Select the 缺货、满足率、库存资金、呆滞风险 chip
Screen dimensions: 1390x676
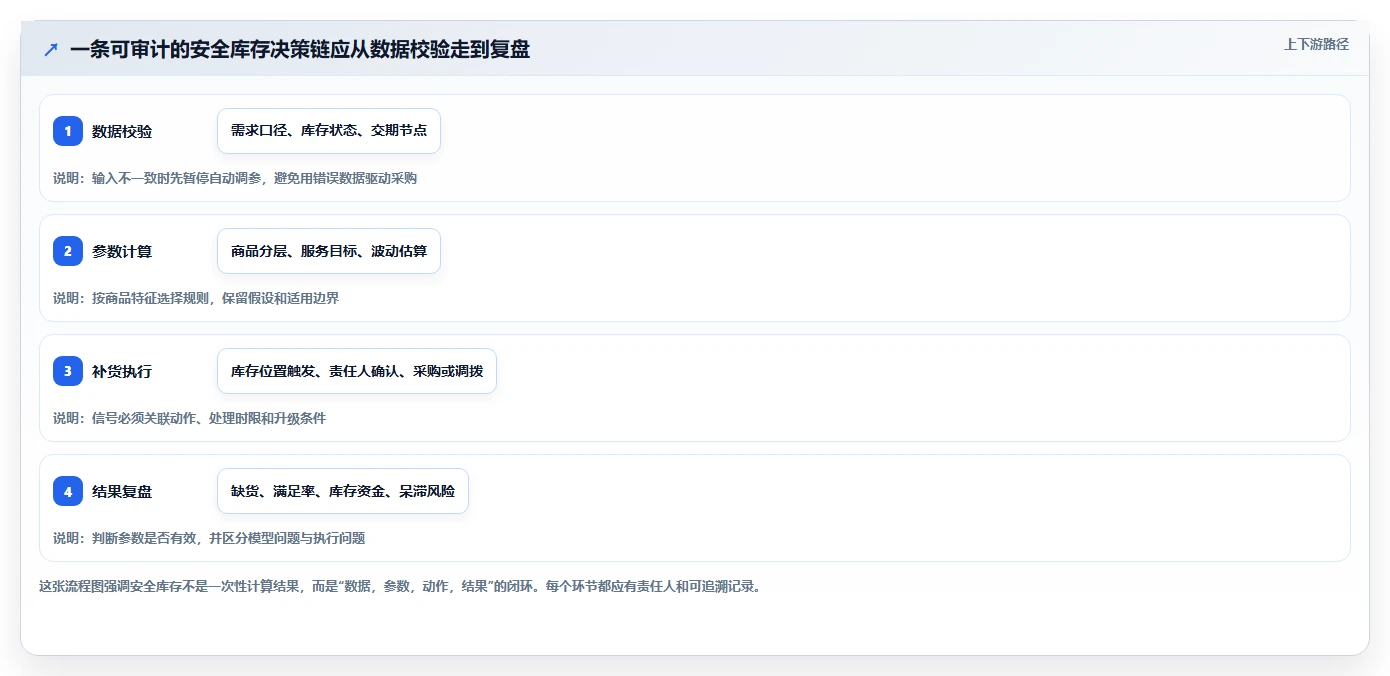pyautogui.click(x=343, y=491)
